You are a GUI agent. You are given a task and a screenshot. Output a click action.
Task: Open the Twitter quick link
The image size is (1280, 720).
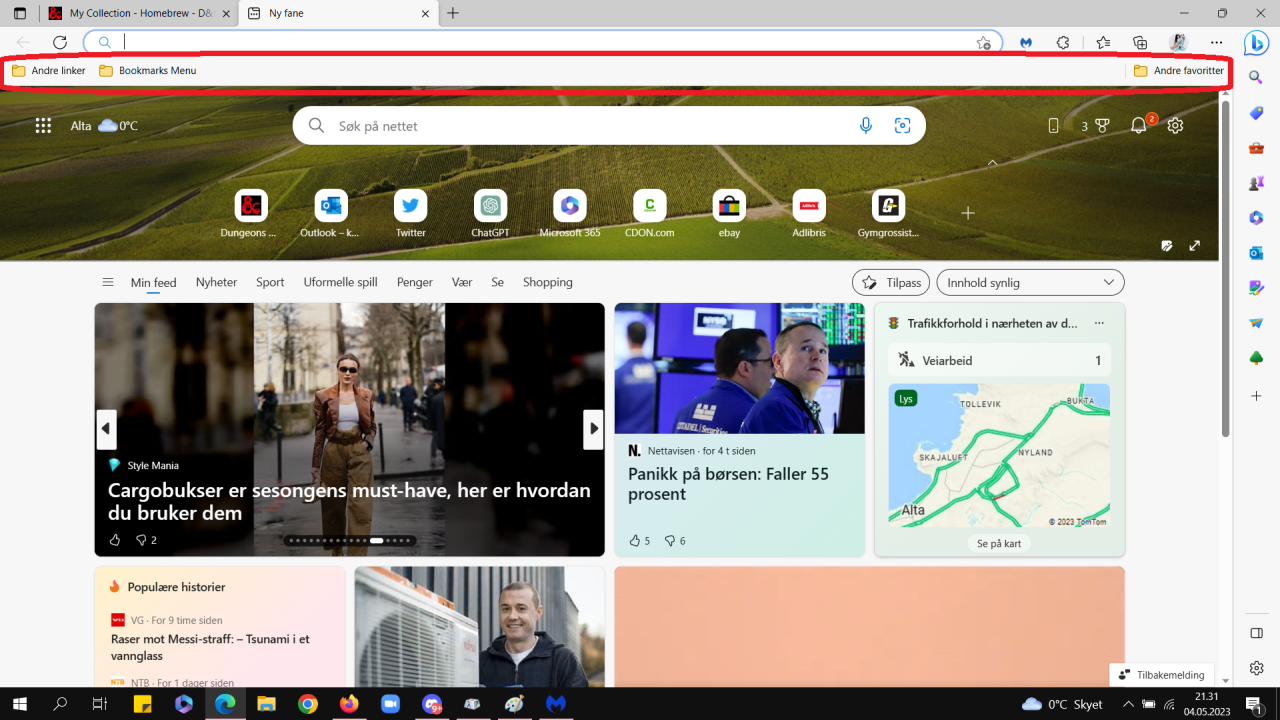(x=410, y=206)
